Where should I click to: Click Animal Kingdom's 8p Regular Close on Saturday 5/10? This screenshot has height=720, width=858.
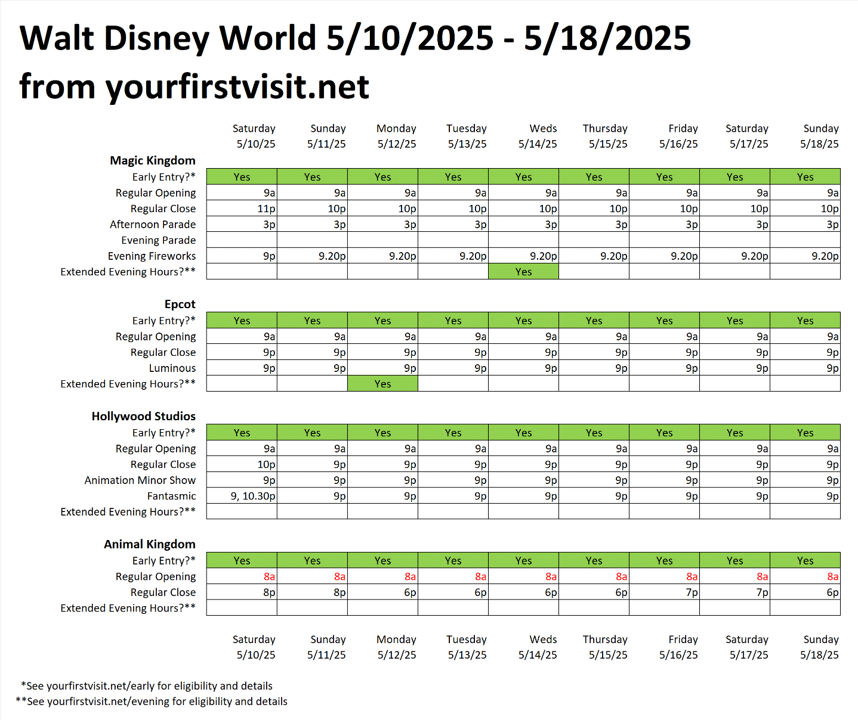(x=242, y=593)
